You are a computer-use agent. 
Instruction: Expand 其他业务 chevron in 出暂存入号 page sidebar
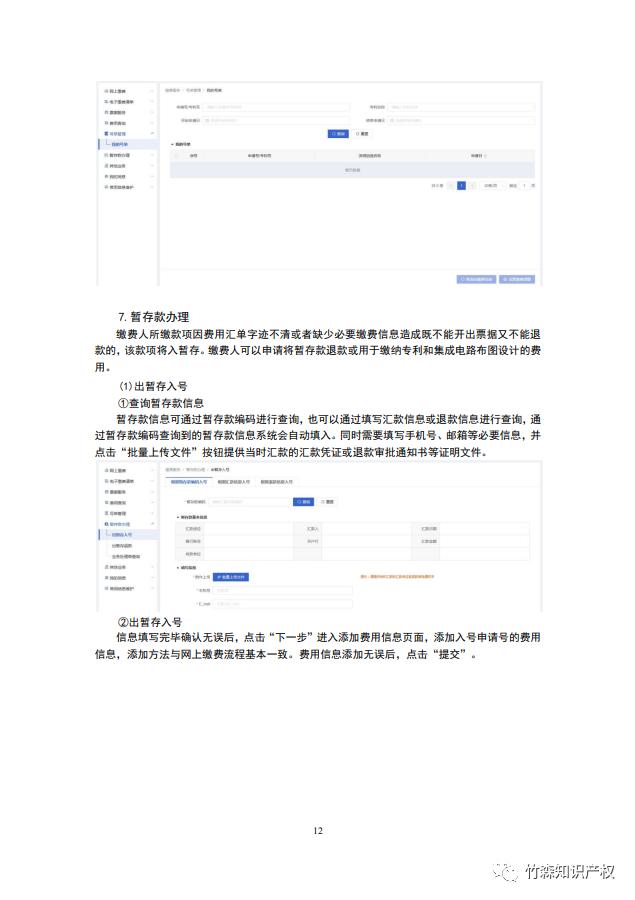[152, 567]
